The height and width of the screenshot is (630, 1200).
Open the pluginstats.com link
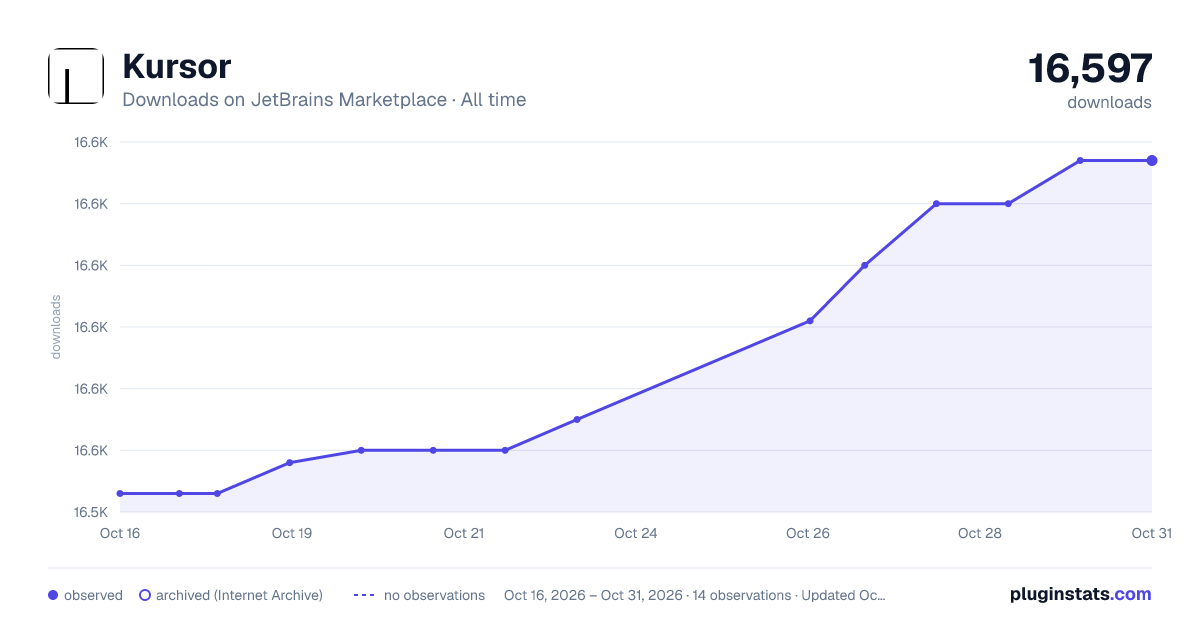[x=1081, y=594]
